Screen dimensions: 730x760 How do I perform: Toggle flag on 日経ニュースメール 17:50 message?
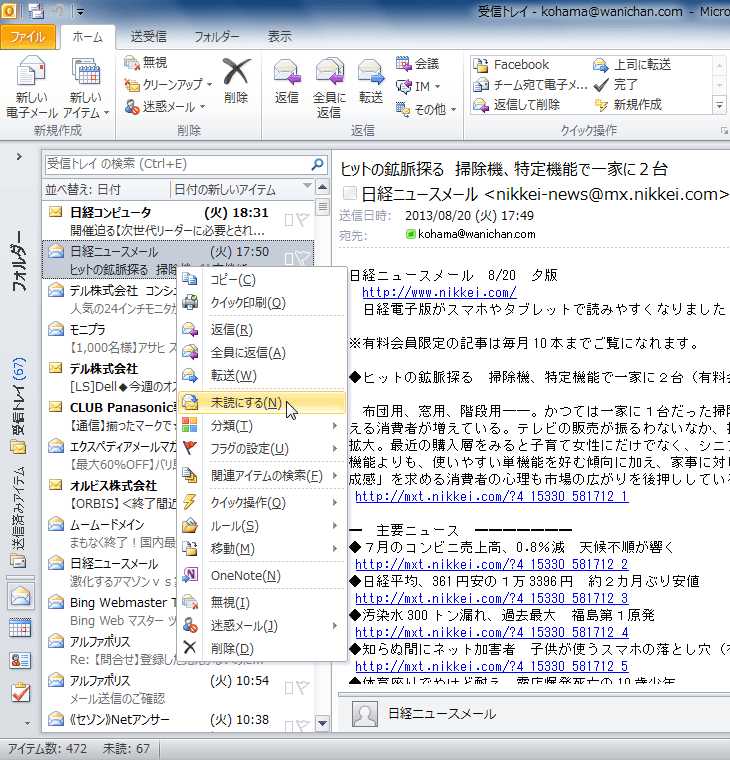(303, 258)
